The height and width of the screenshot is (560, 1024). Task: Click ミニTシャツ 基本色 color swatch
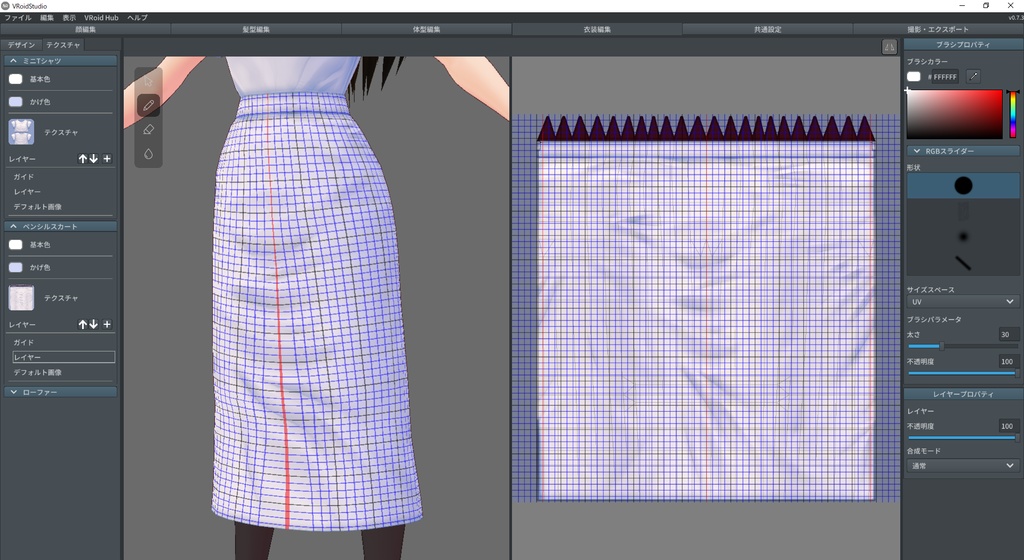(x=16, y=79)
